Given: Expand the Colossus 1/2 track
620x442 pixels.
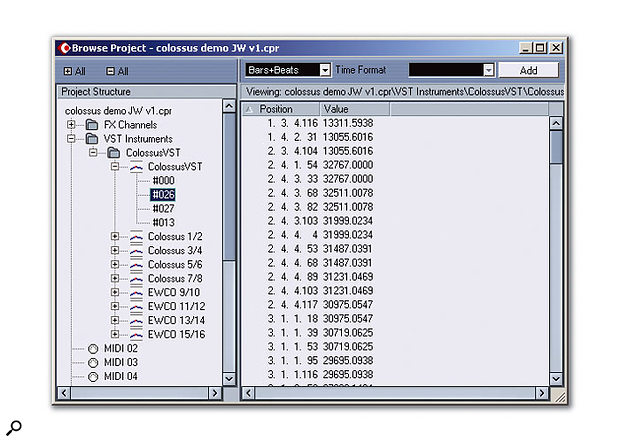Looking at the screenshot, I should coord(115,236).
